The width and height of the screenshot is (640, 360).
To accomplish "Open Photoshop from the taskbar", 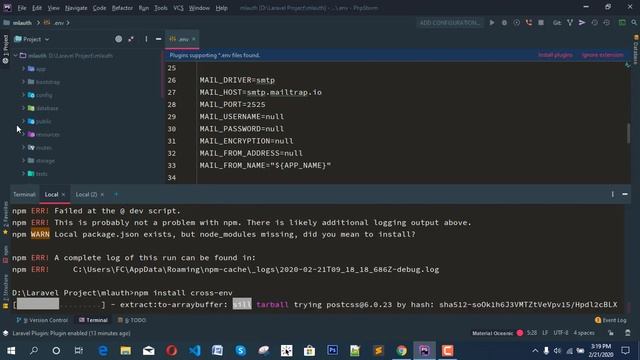I will pyautogui.click(x=333, y=351).
